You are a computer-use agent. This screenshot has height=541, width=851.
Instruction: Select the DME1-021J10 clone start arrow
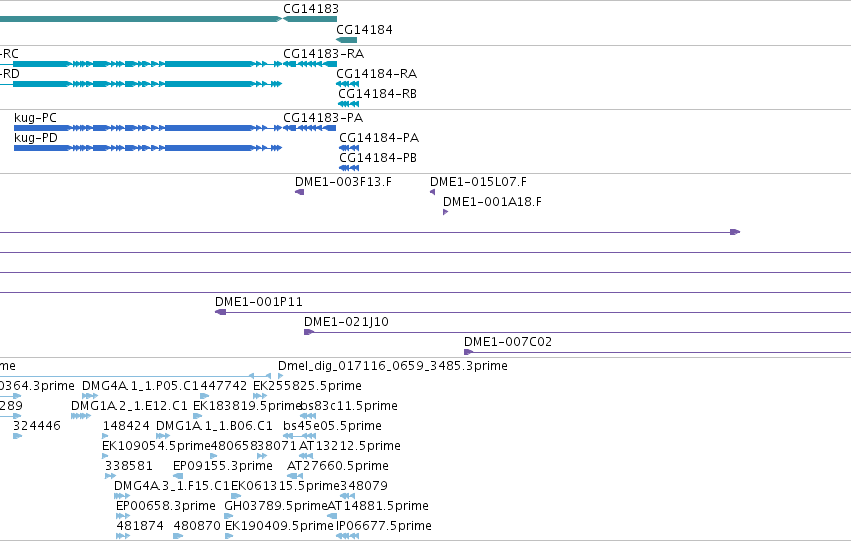pyautogui.click(x=309, y=332)
